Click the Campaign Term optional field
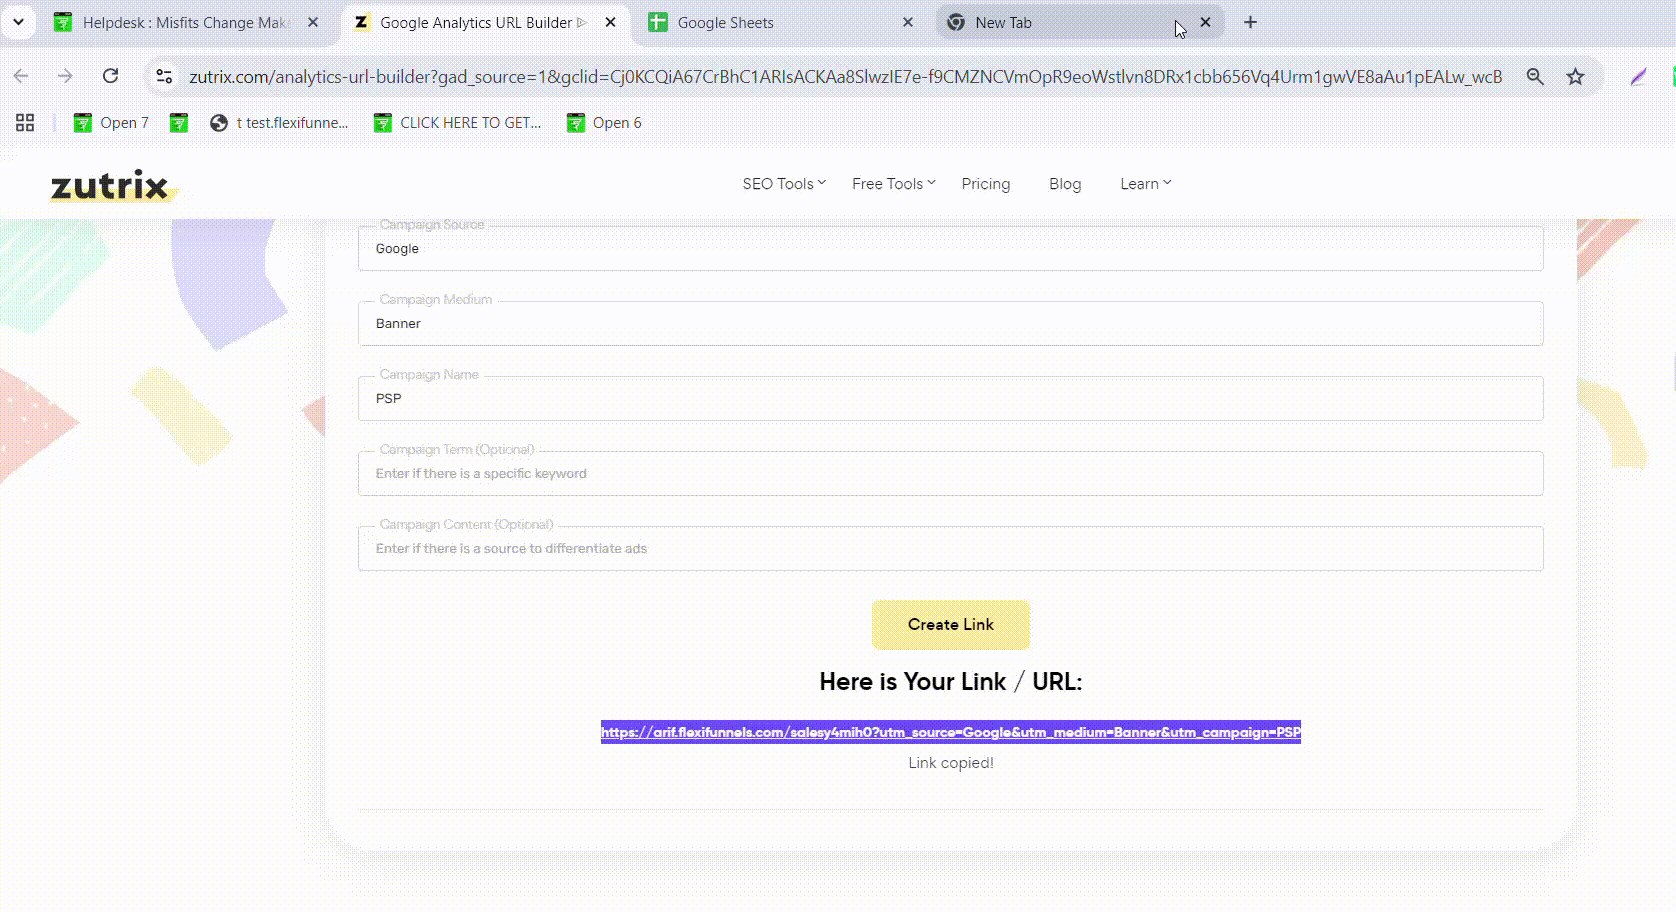The width and height of the screenshot is (1676, 912). [x=950, y=473]
